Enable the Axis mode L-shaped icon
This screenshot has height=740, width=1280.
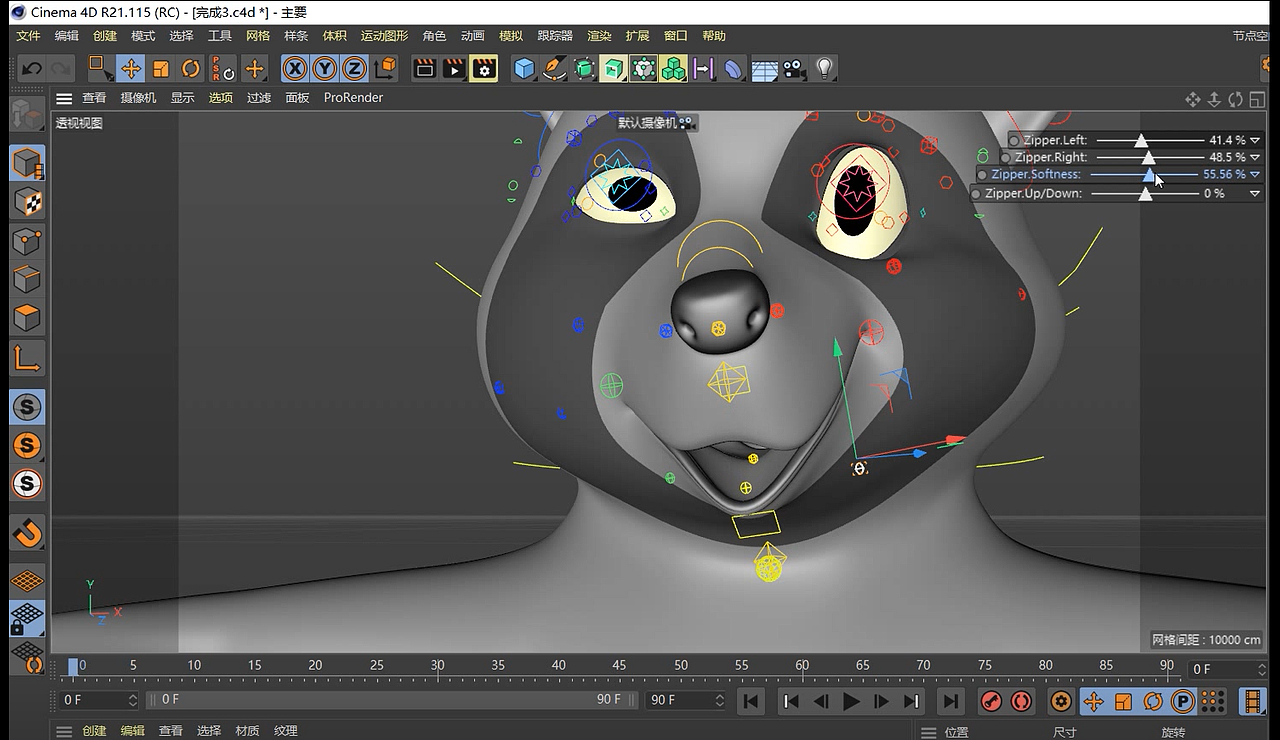click(x=27, y=358)
